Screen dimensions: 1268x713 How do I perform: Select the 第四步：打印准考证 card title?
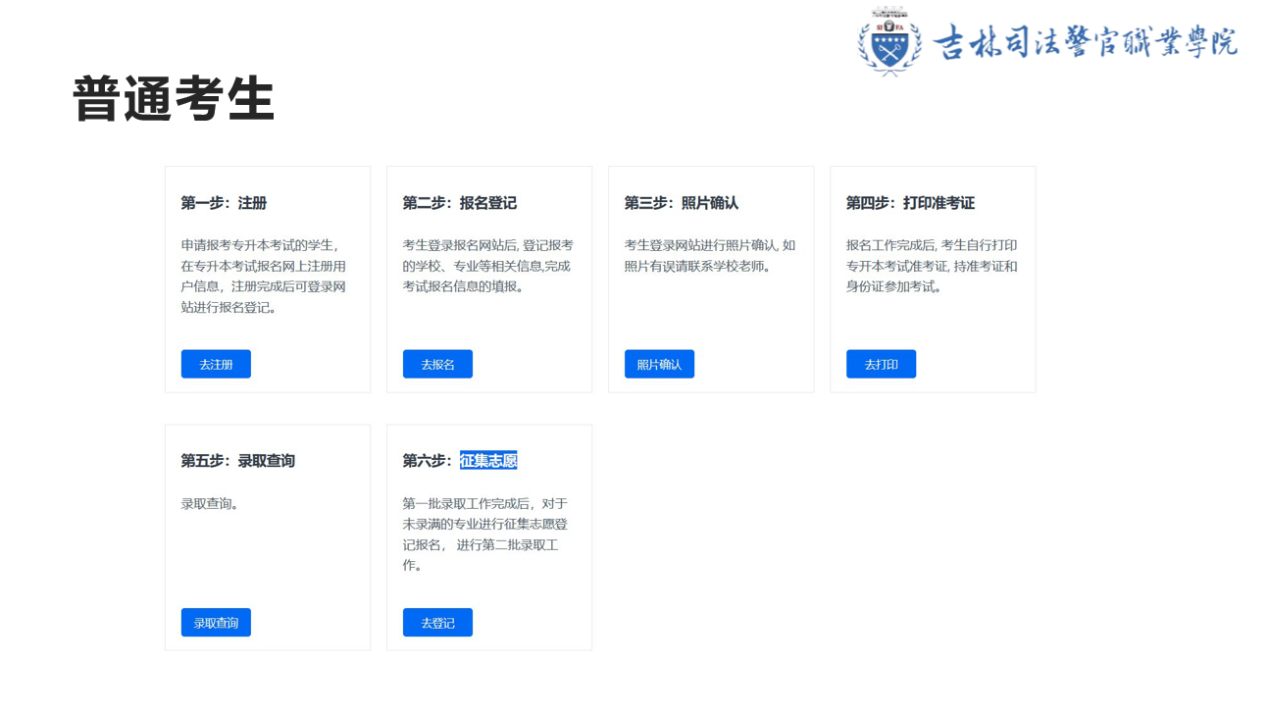910,203
